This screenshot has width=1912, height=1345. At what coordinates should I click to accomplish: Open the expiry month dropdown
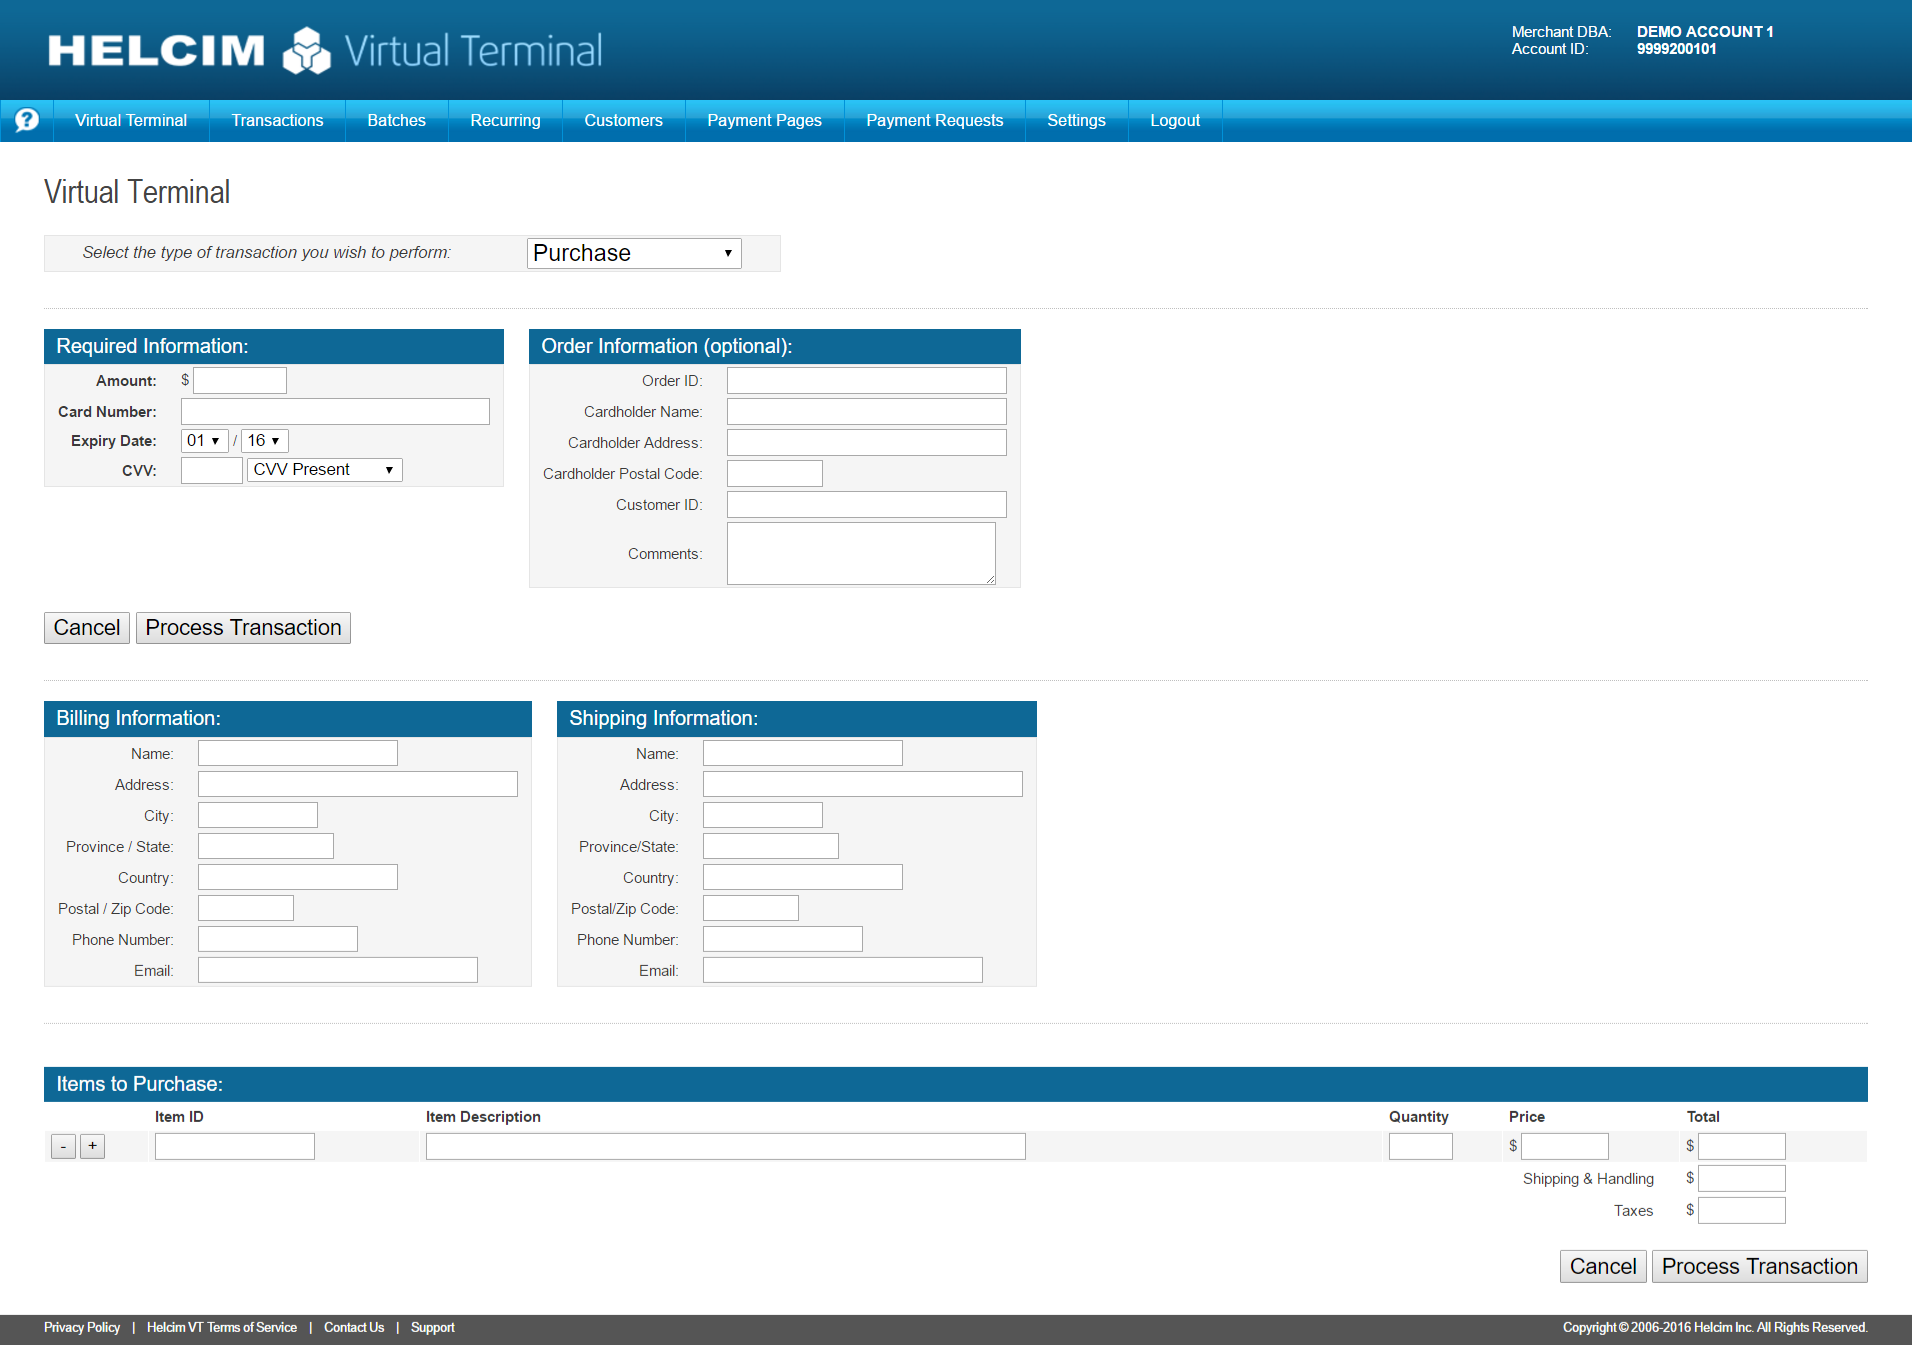[x=204, y=440]
